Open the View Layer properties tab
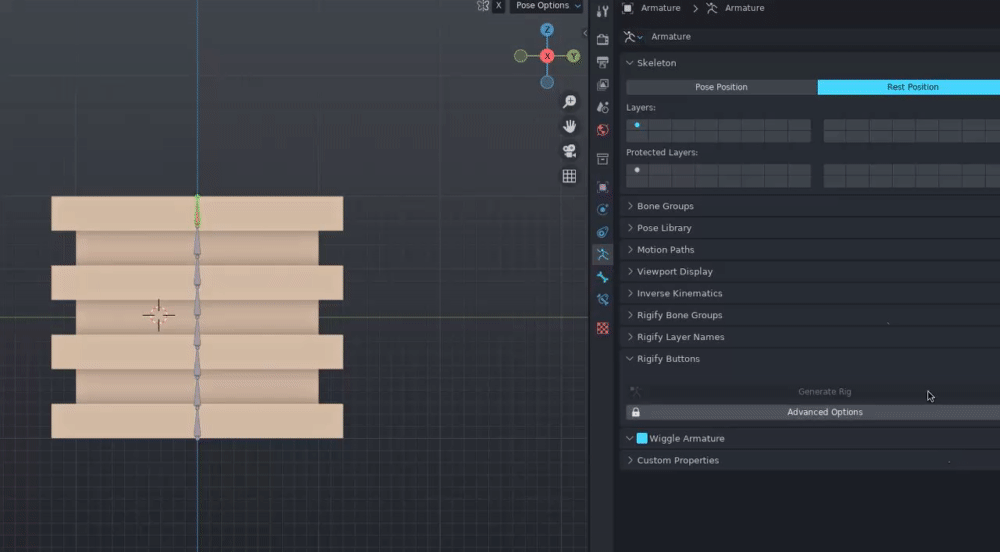 603,85
